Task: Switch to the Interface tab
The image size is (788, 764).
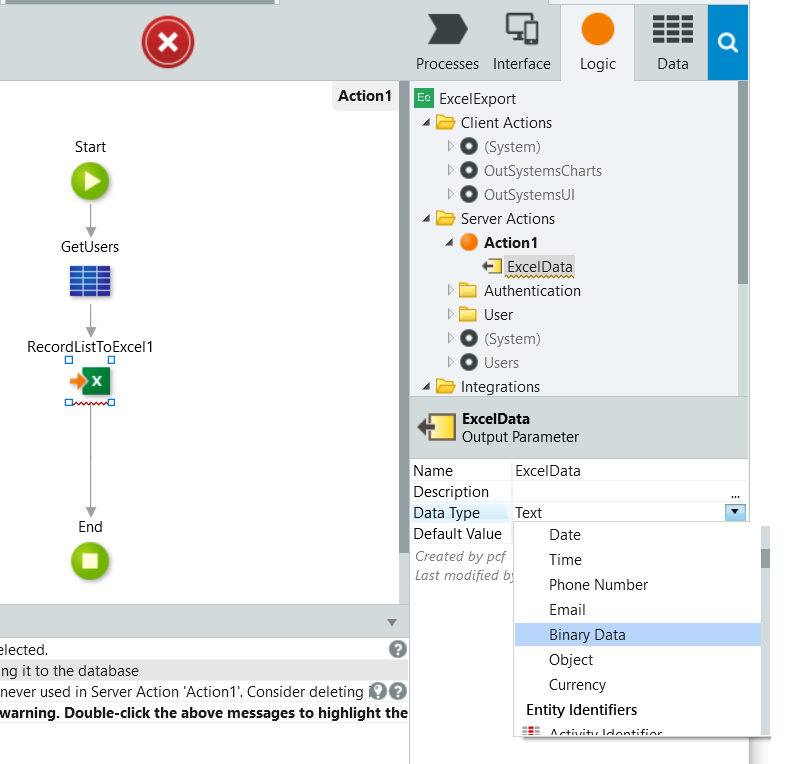Action: pyautogui.click(x=521, y=42)
